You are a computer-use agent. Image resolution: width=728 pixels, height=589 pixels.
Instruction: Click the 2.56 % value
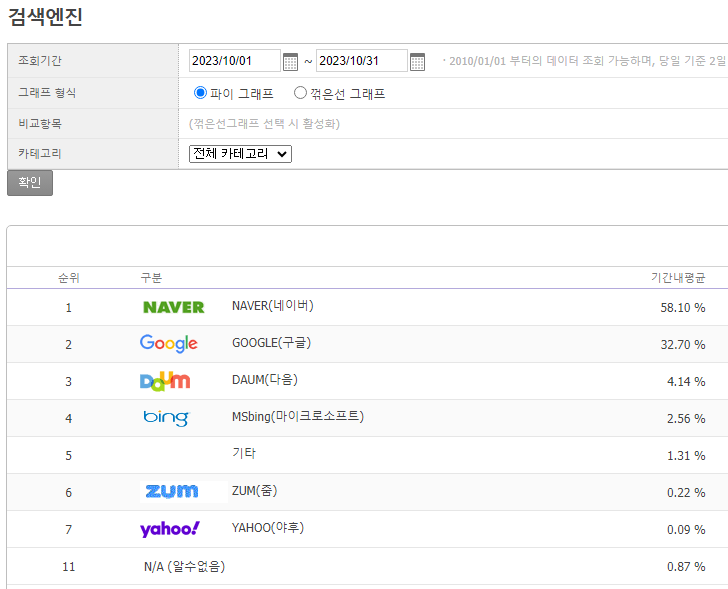[686, 419]
